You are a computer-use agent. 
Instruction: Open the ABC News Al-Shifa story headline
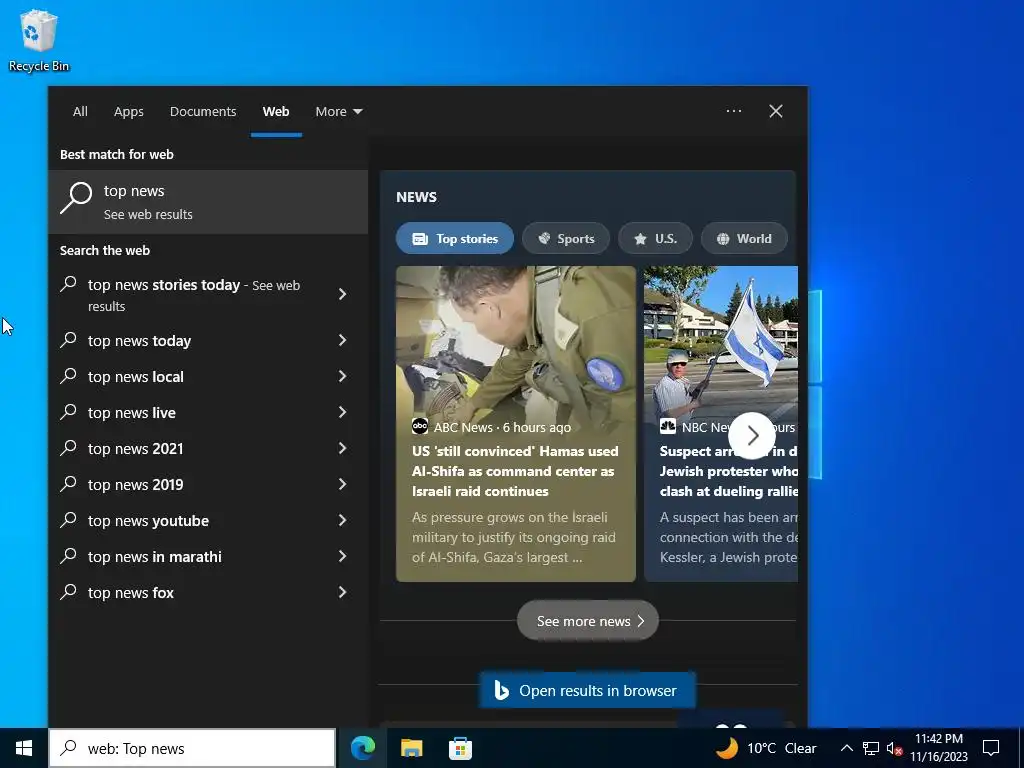[515, 471]
